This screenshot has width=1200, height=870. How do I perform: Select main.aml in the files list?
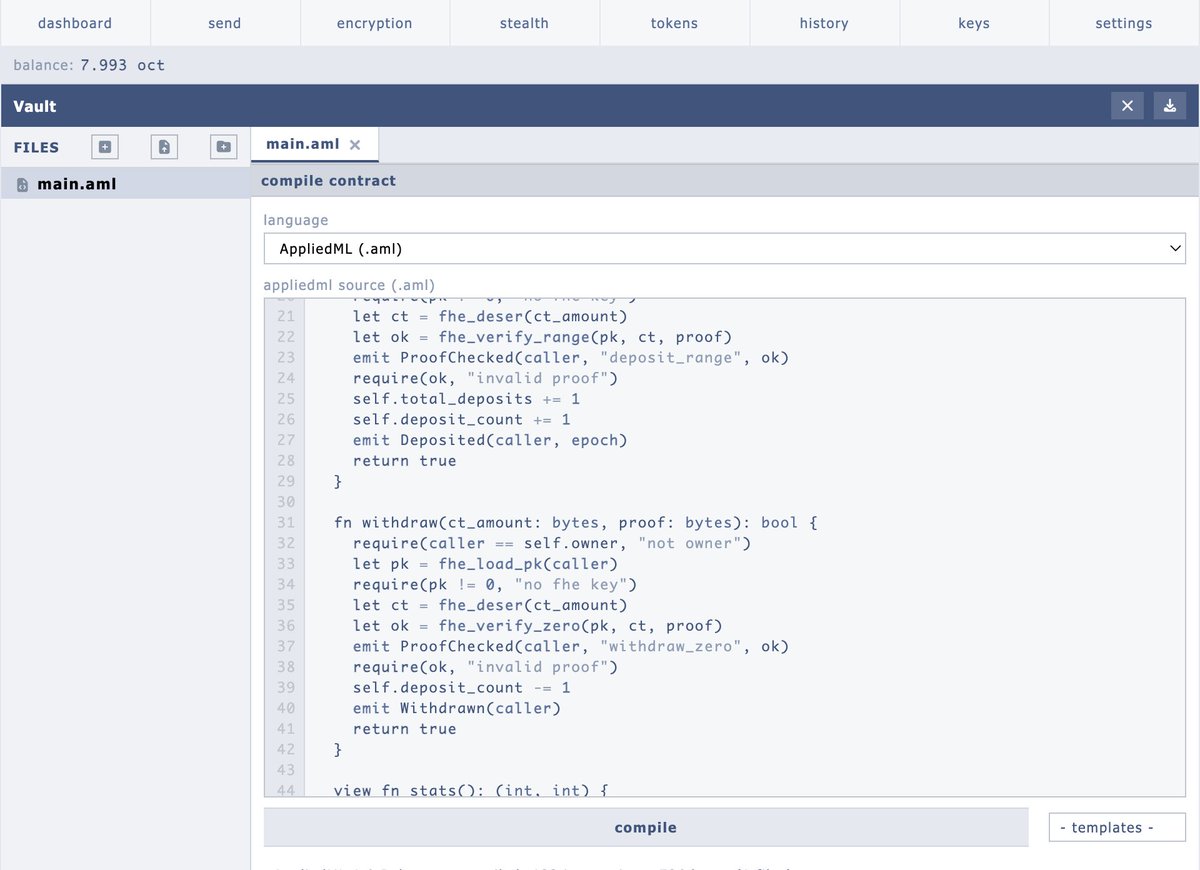tap(125, 184)
